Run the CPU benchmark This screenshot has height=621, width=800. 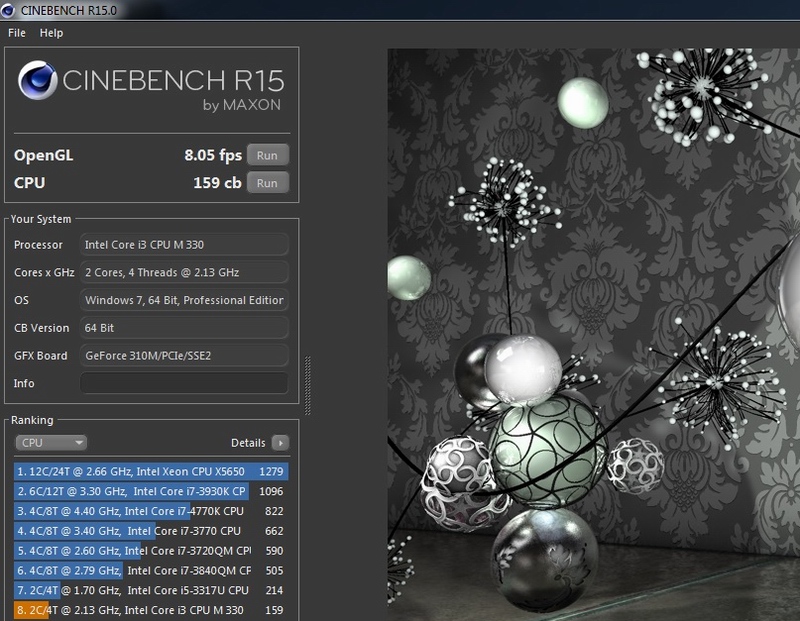[x=268, y=183]
